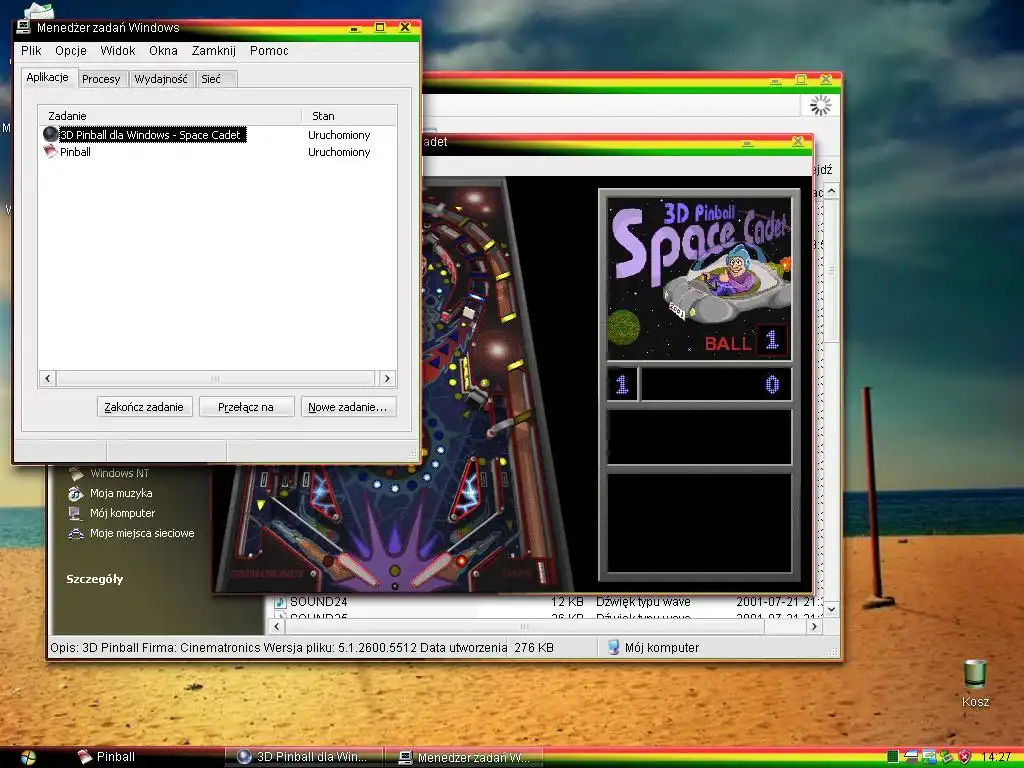Click the BALL number display

(772, 340)
